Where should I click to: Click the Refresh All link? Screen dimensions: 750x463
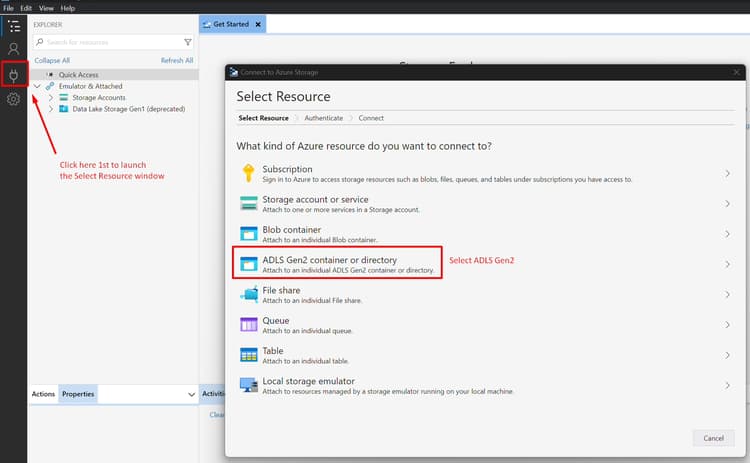[x=177, y=60]
